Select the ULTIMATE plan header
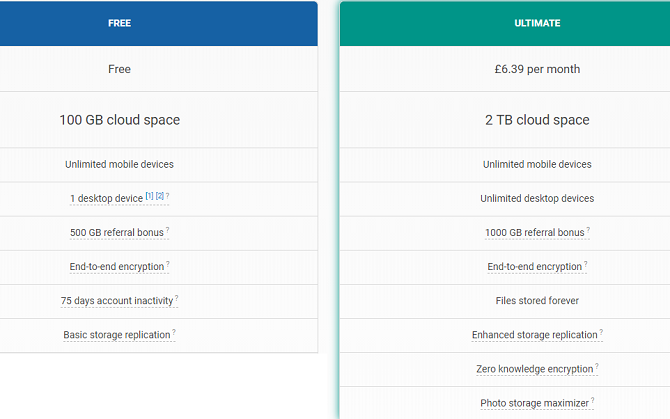Viewport: 670px width, 419px height. pos(539,23)
